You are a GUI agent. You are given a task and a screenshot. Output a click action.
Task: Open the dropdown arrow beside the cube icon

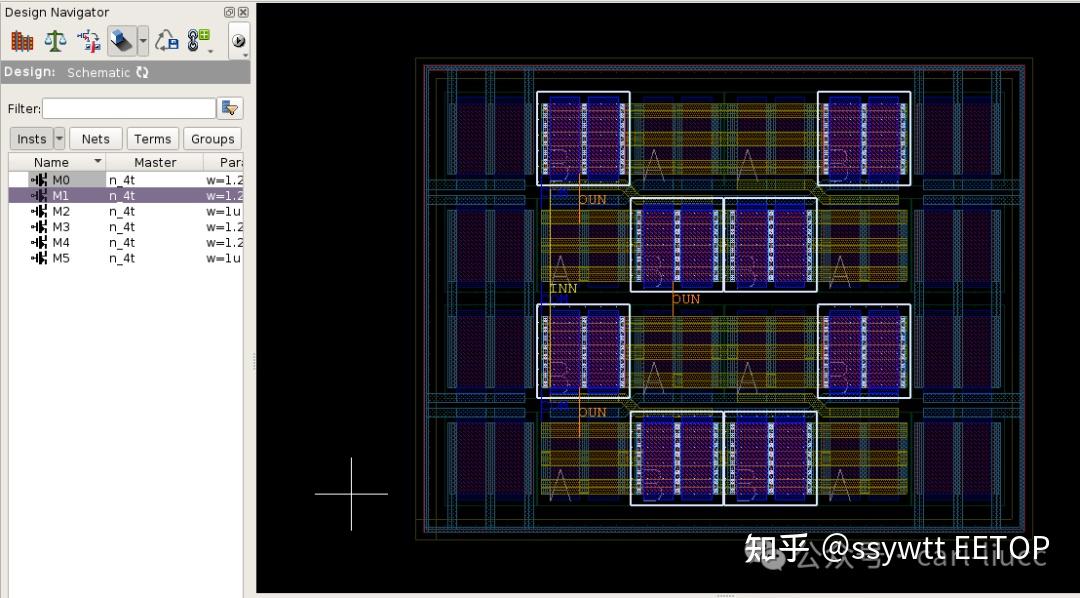tap(142, 40)
